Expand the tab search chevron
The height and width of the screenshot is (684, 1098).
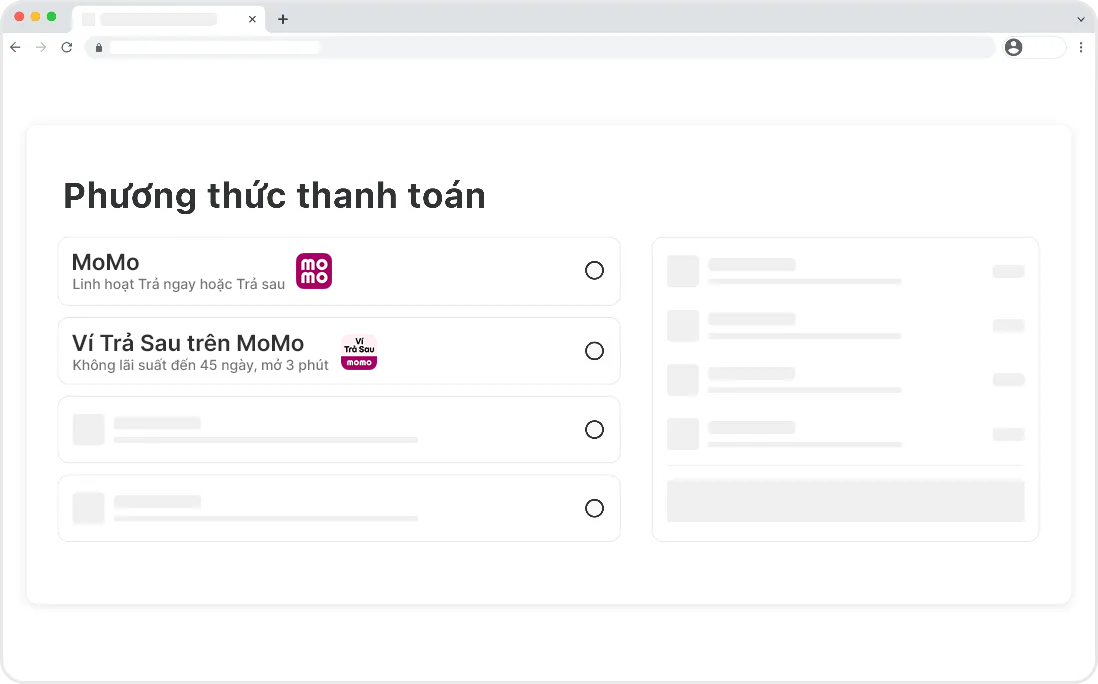click(1080, 19)
